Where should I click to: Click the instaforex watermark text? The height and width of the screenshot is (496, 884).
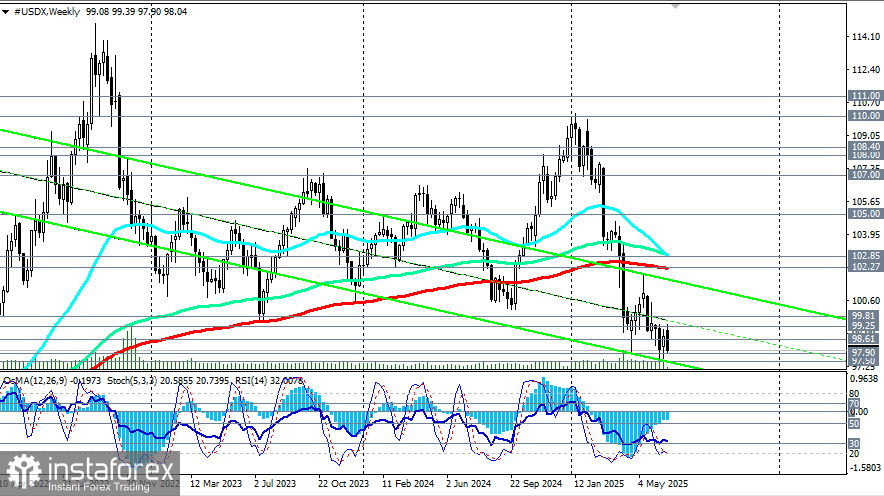click(x=109, y=470)
